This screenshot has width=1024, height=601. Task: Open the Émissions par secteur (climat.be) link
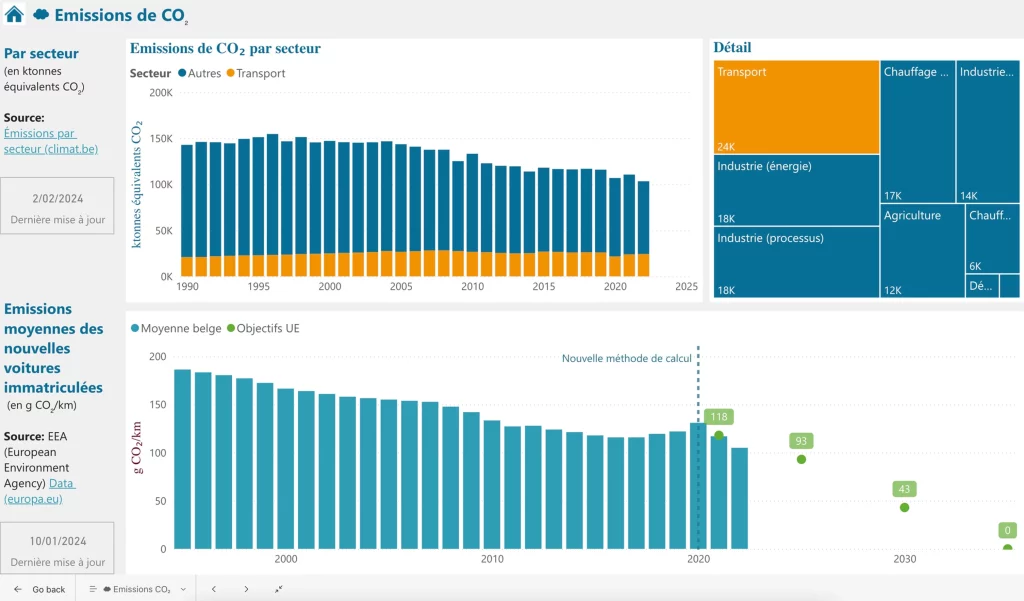(40, 141)
